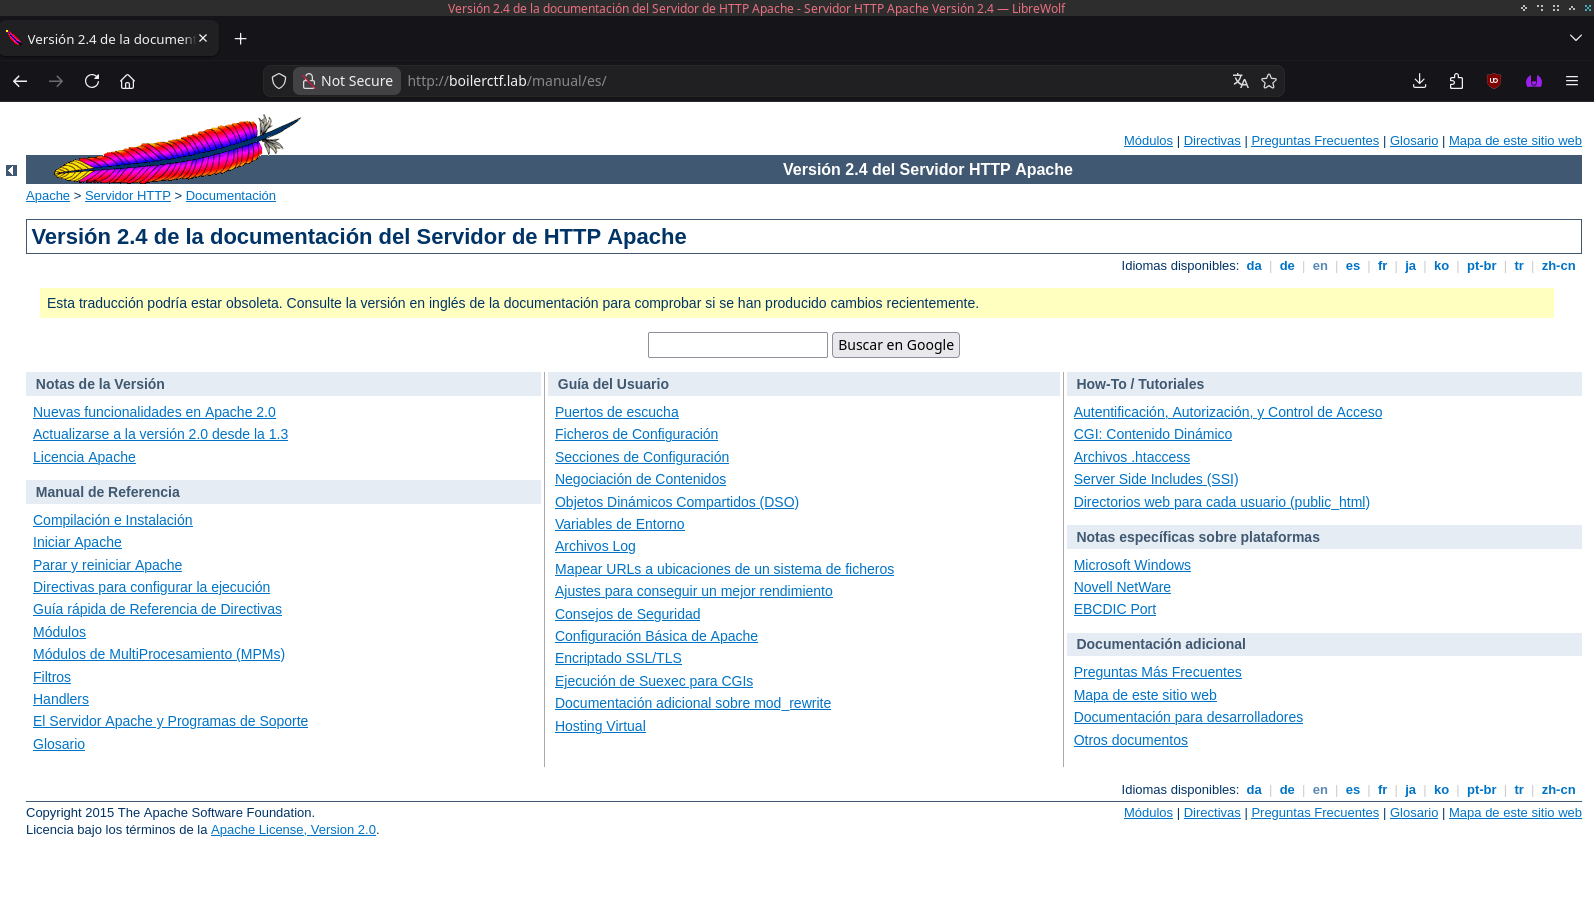
Task: Collapse the left arrow beside the banner
Action: tap(11, 171)
